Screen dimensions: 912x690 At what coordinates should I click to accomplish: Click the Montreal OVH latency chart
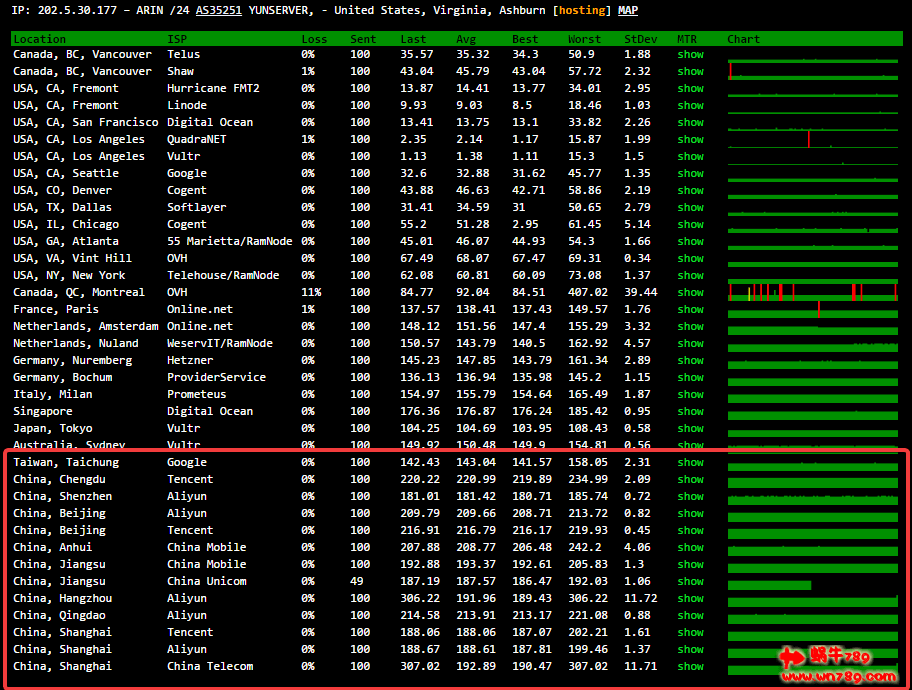(812, 292)
